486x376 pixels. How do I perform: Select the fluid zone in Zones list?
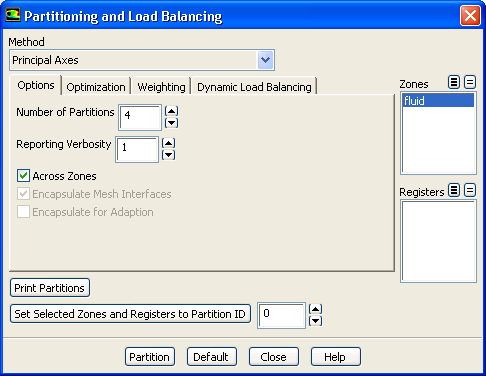pos(438,100)
